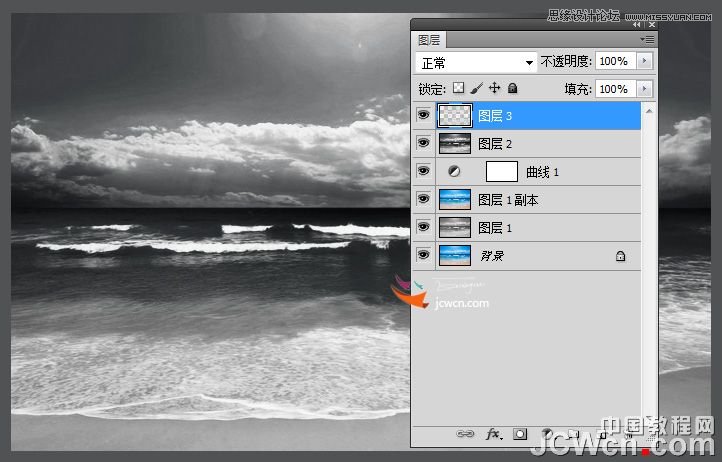Click the lock image pixels brush icon
Image resolution: width=722 pixels, height=462 pixels.
pos(477,89)
